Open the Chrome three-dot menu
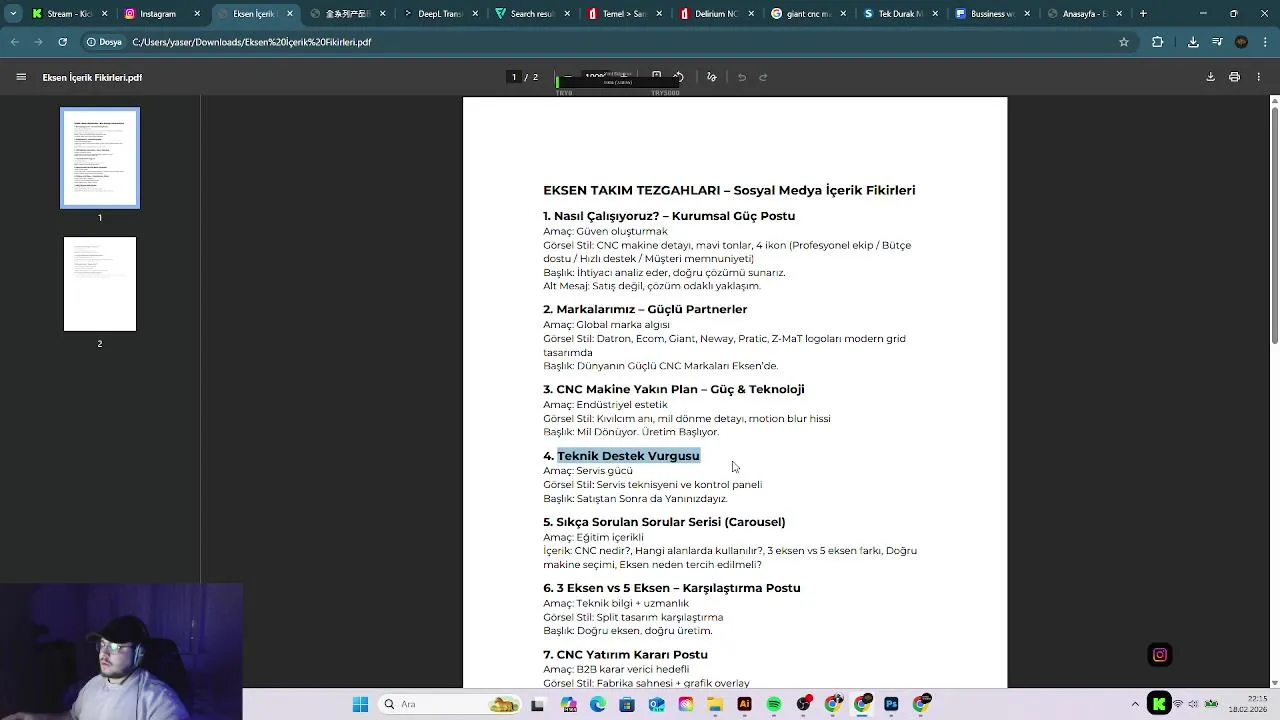 point(1265,42)
